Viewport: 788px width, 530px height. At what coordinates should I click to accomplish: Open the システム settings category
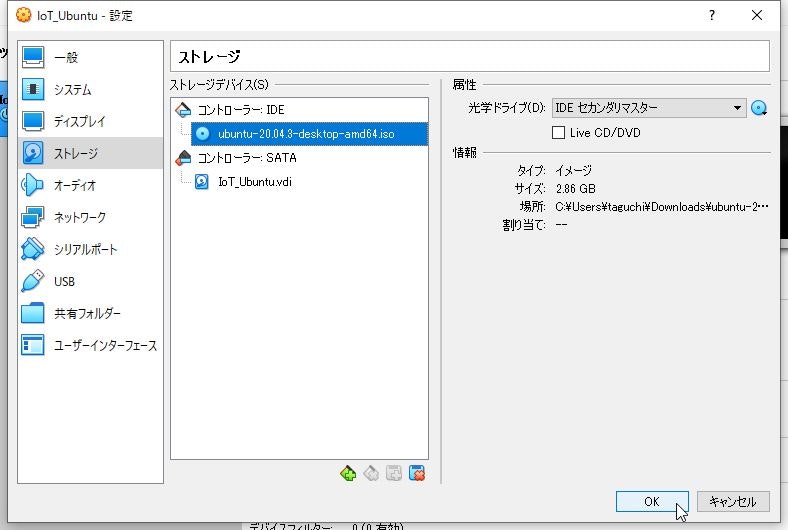tap(90, 89)
